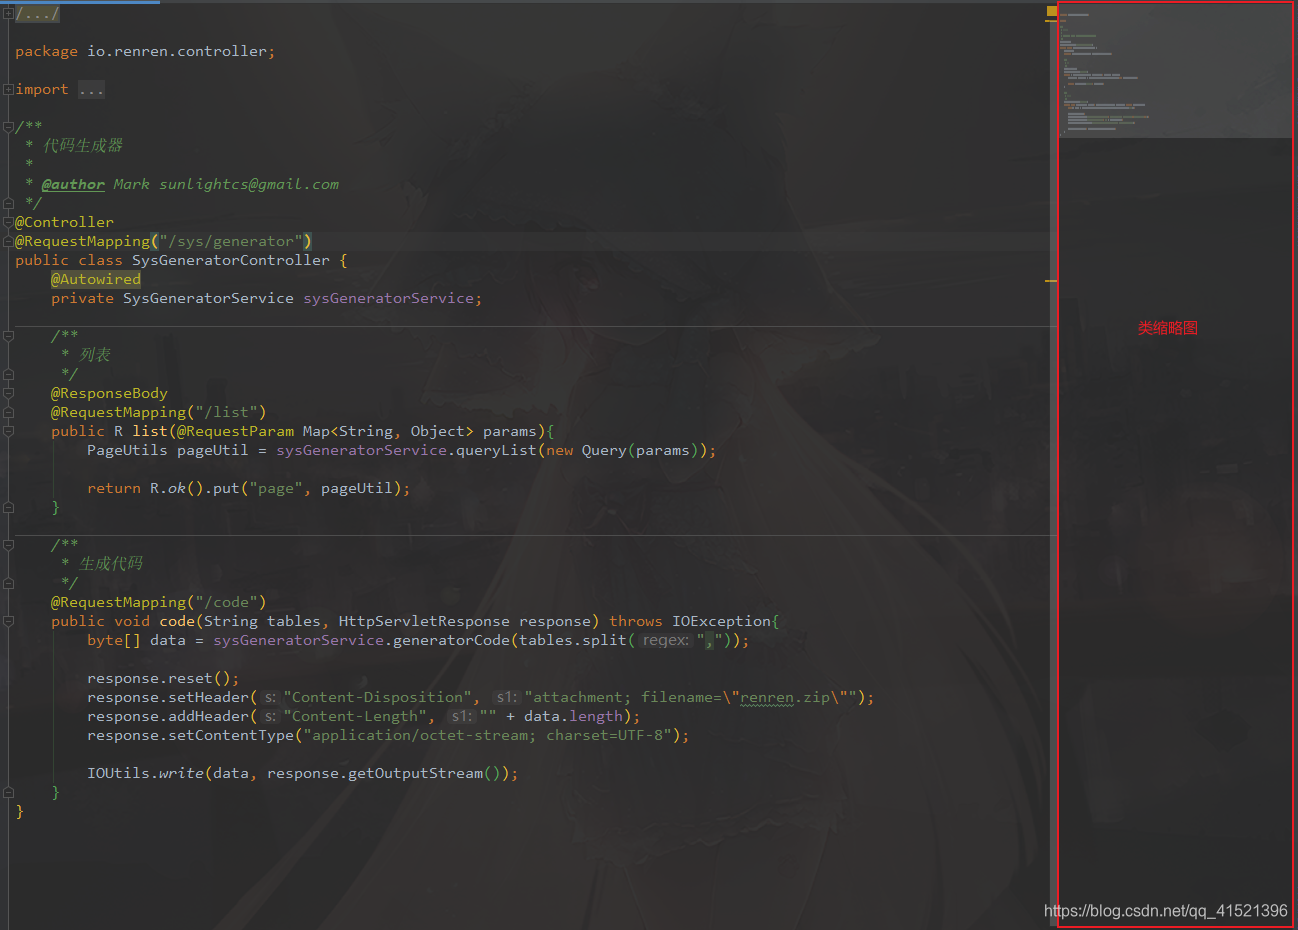Collapse annotations at @ResponseBody fold marker

(8, 393)
